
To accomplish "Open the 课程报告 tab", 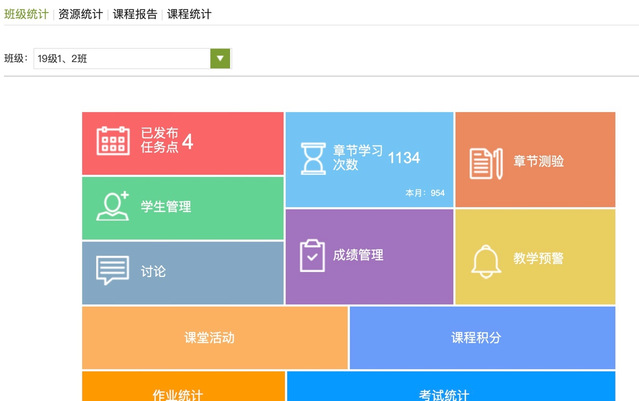I will click(134, 15).
